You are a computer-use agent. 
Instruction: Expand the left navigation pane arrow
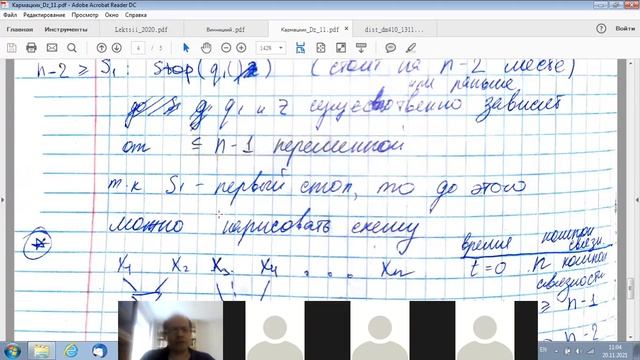(x=3, y=200)
